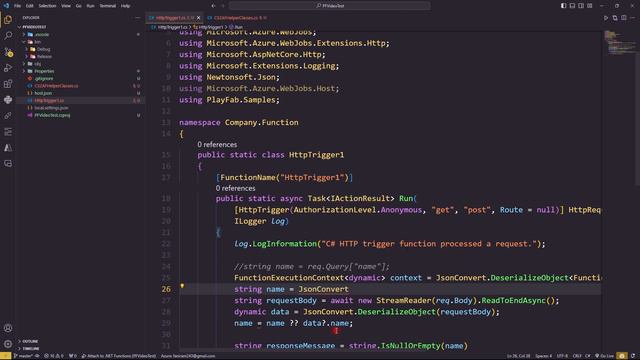Open the editor More Actions ellipsis
The width and height of the screenshot is (640, 360).
(x=632, y=18)
